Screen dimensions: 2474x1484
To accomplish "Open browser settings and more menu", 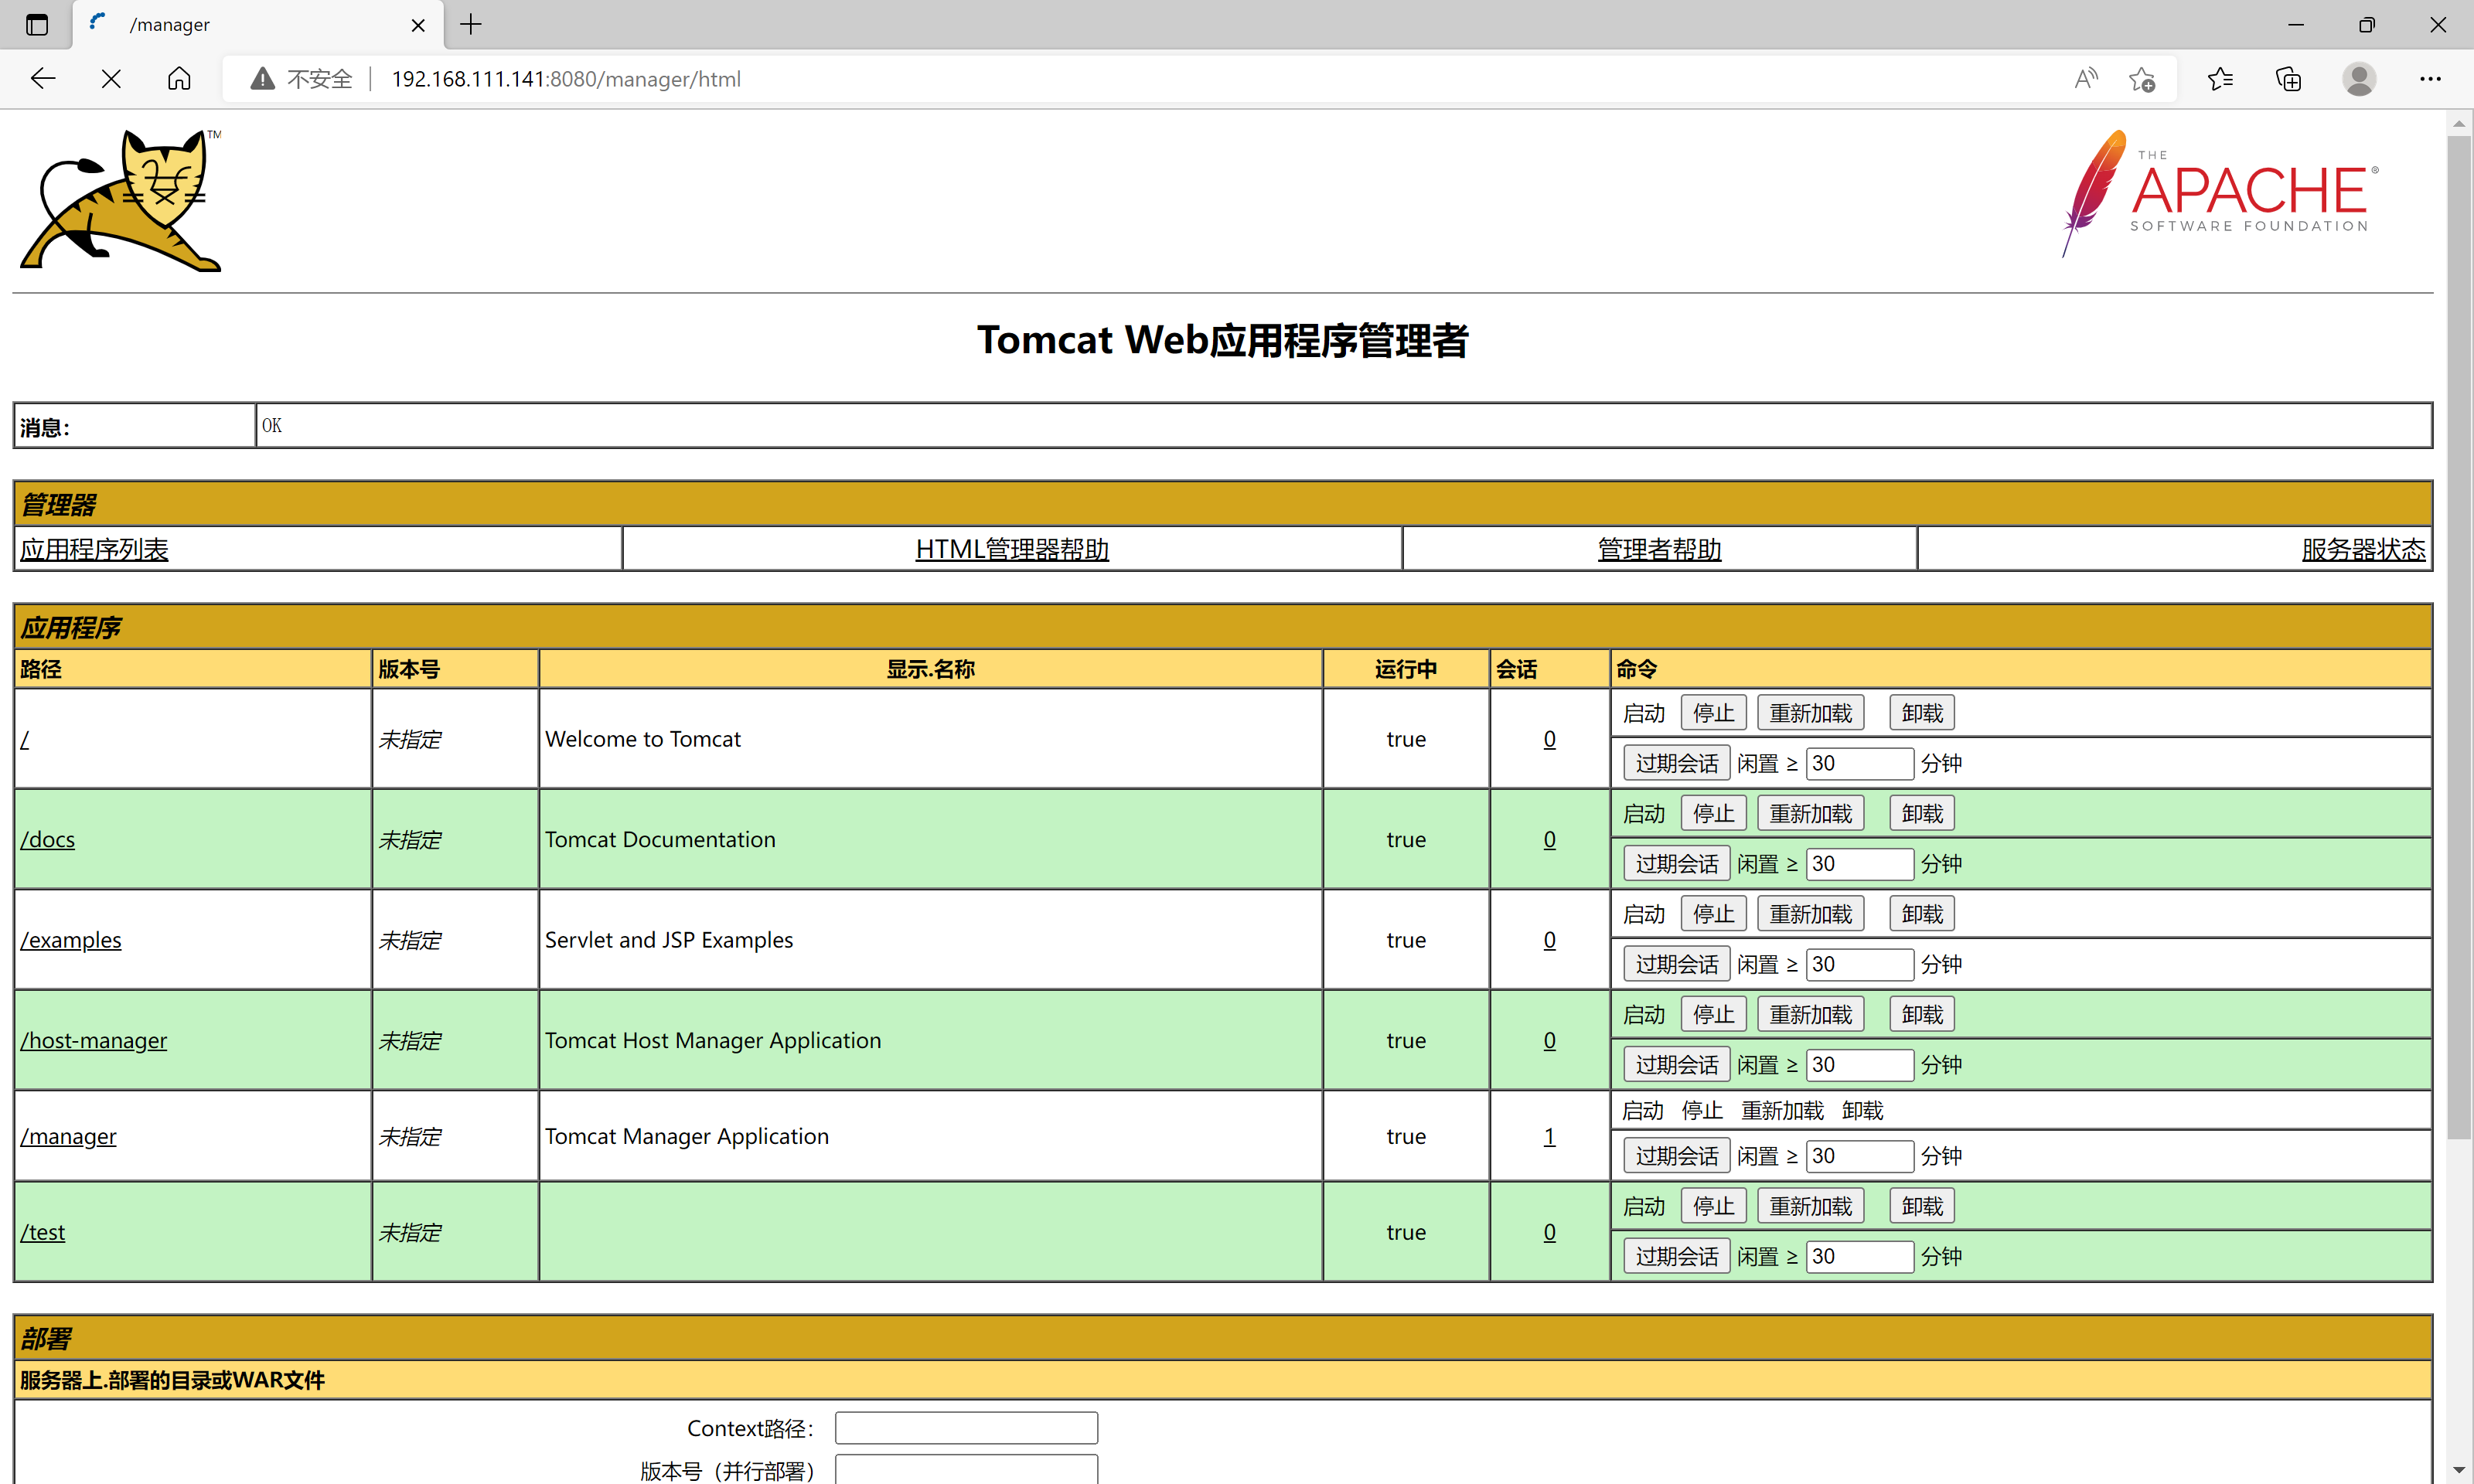I will click(2430, 79).
